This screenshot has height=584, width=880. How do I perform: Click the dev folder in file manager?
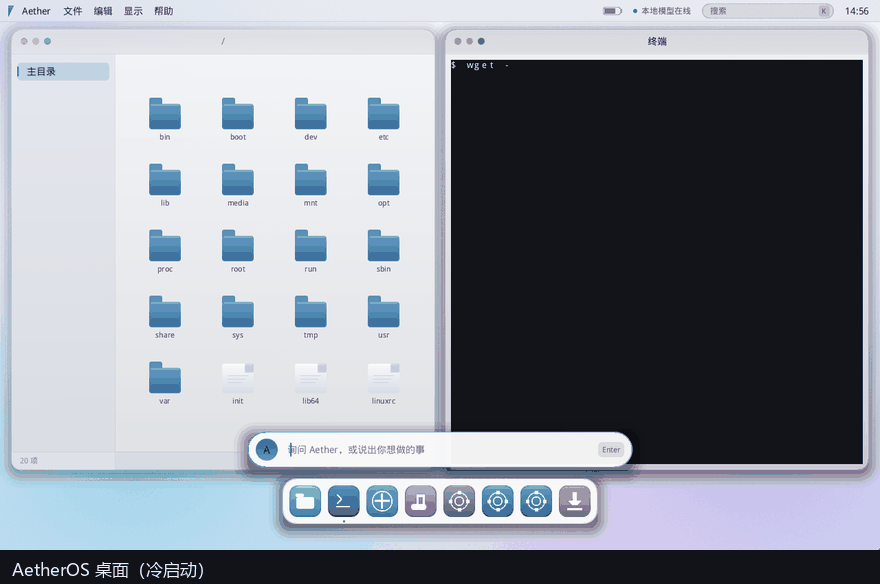[x=310, y=114]
